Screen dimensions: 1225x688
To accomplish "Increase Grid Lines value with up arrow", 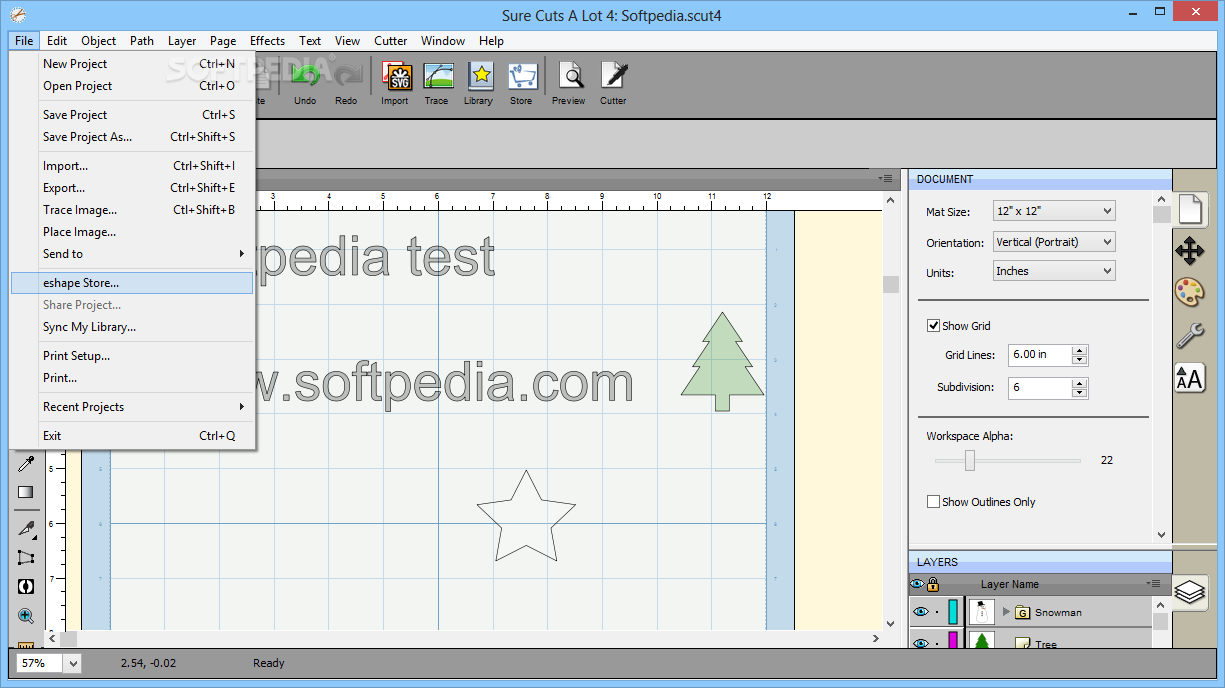I will [1079, 350].
